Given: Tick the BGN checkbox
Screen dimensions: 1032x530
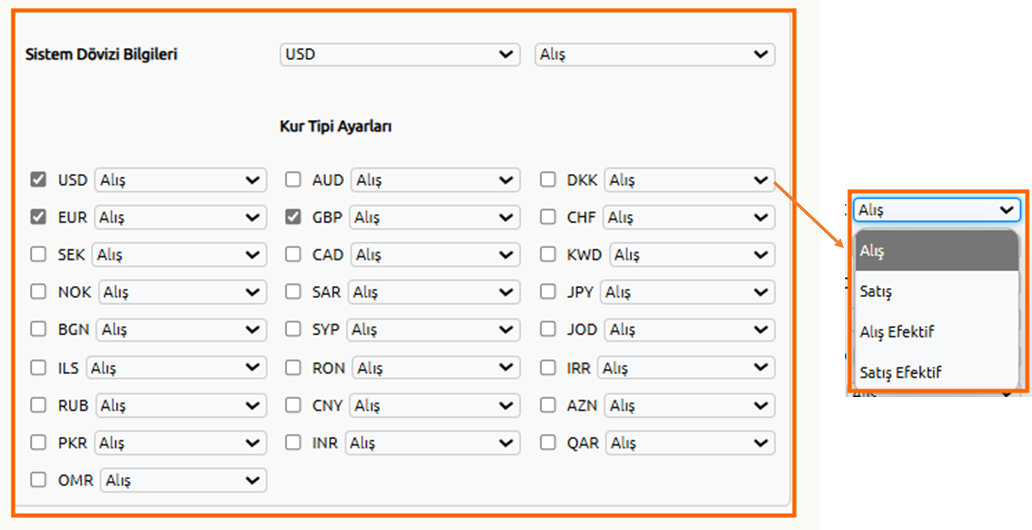Looking at the screenshot, I should tap(38, 329).
